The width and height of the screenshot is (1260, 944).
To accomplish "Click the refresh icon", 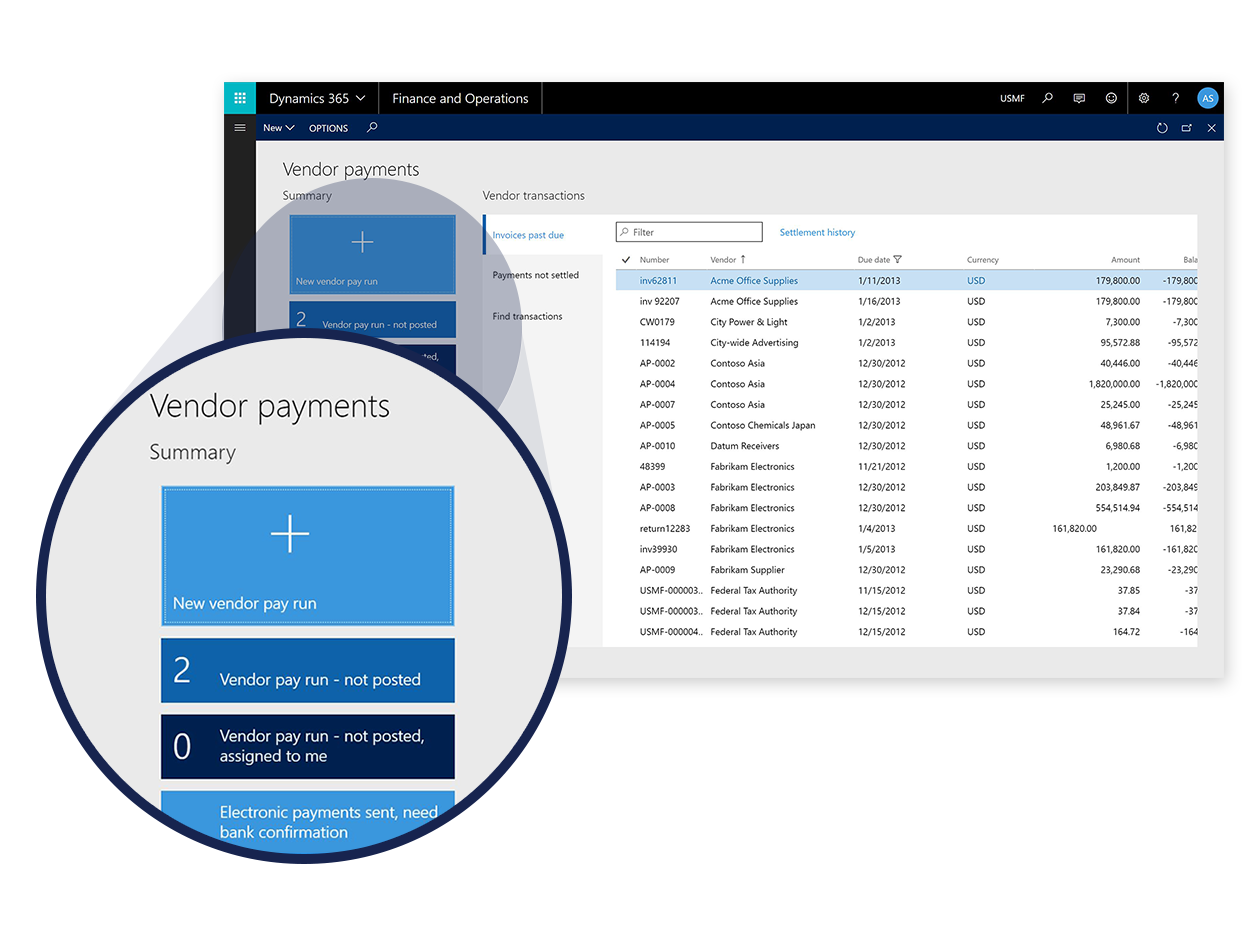I will pos(1162,128).
